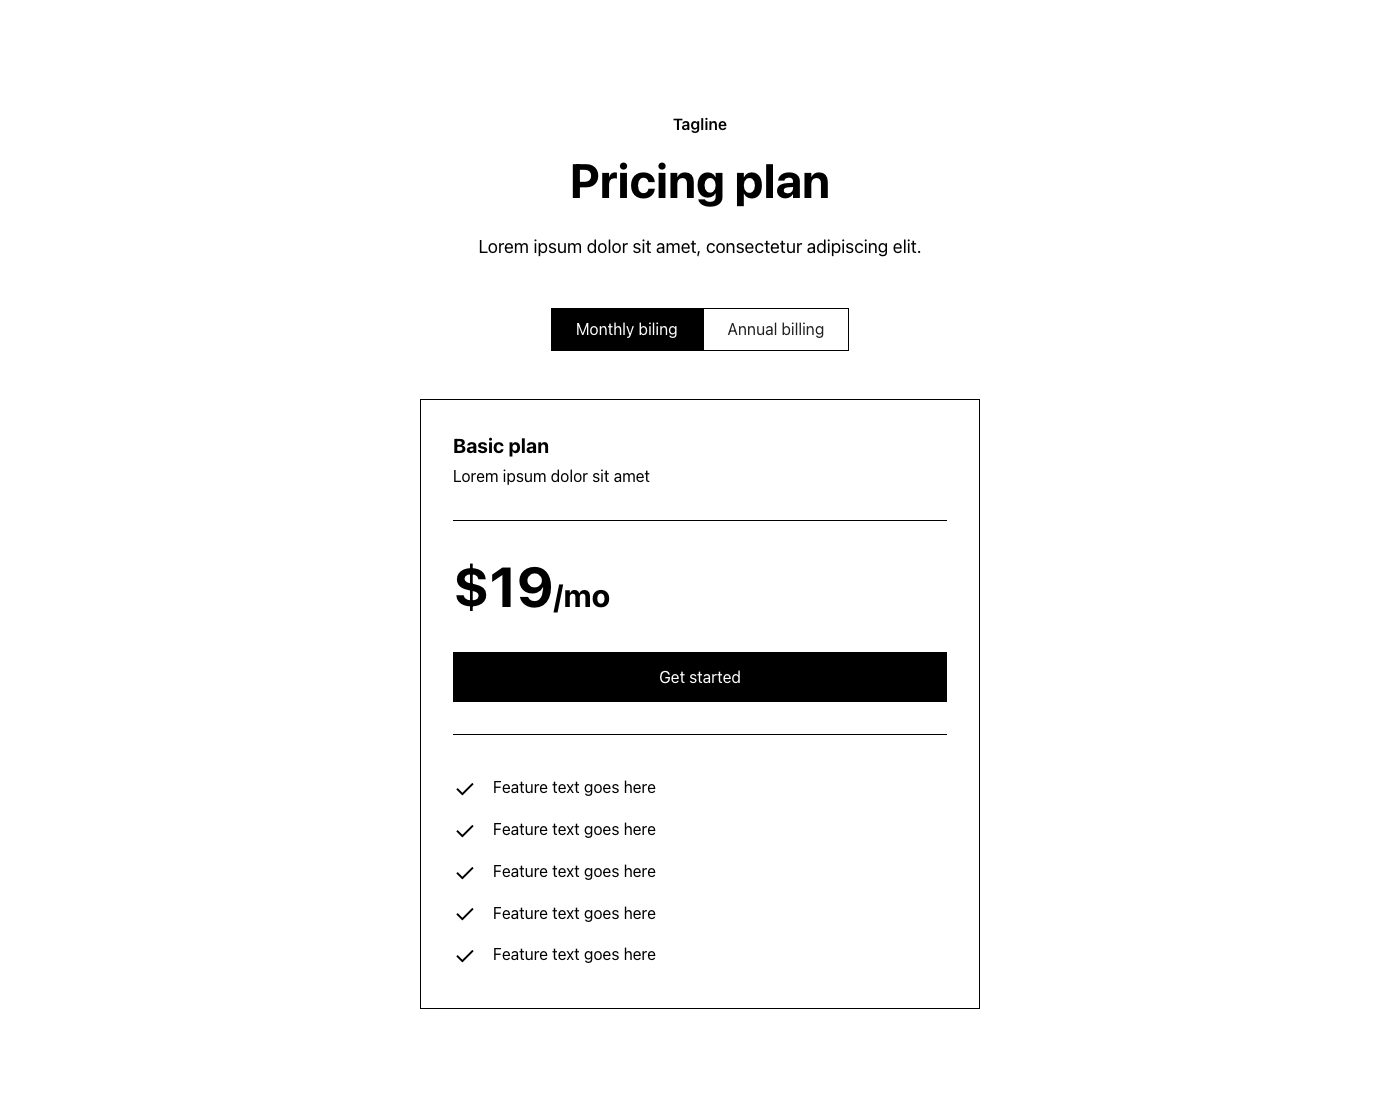Click the fourth feature checkmark icon

pos(465,914)
